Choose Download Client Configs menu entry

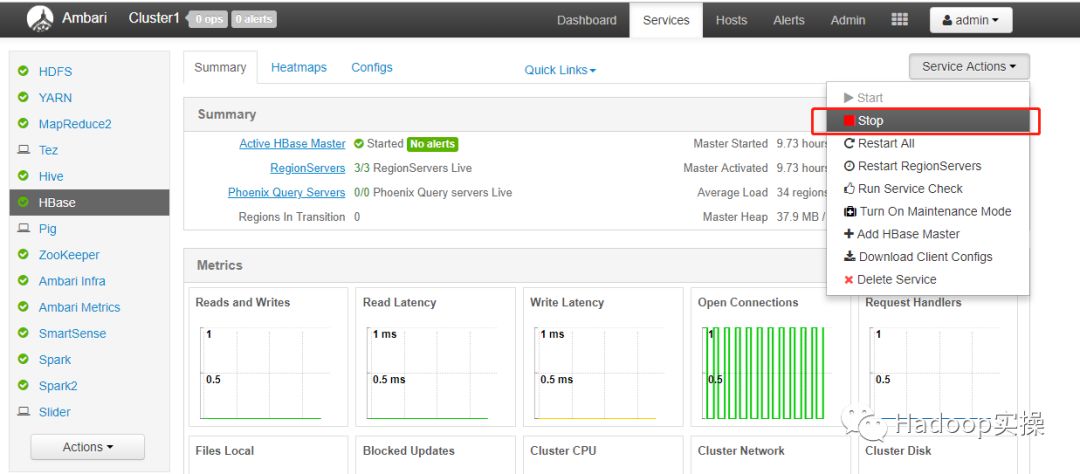pyautogui.click(x=928, y=256)
